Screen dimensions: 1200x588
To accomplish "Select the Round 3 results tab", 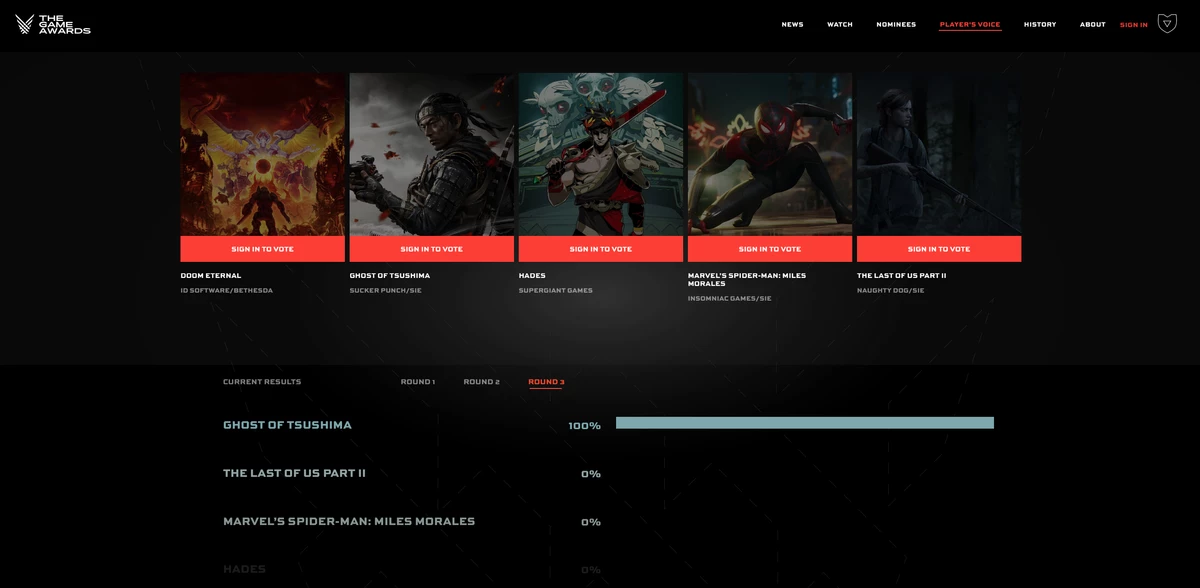I will (x=546, y=382).
